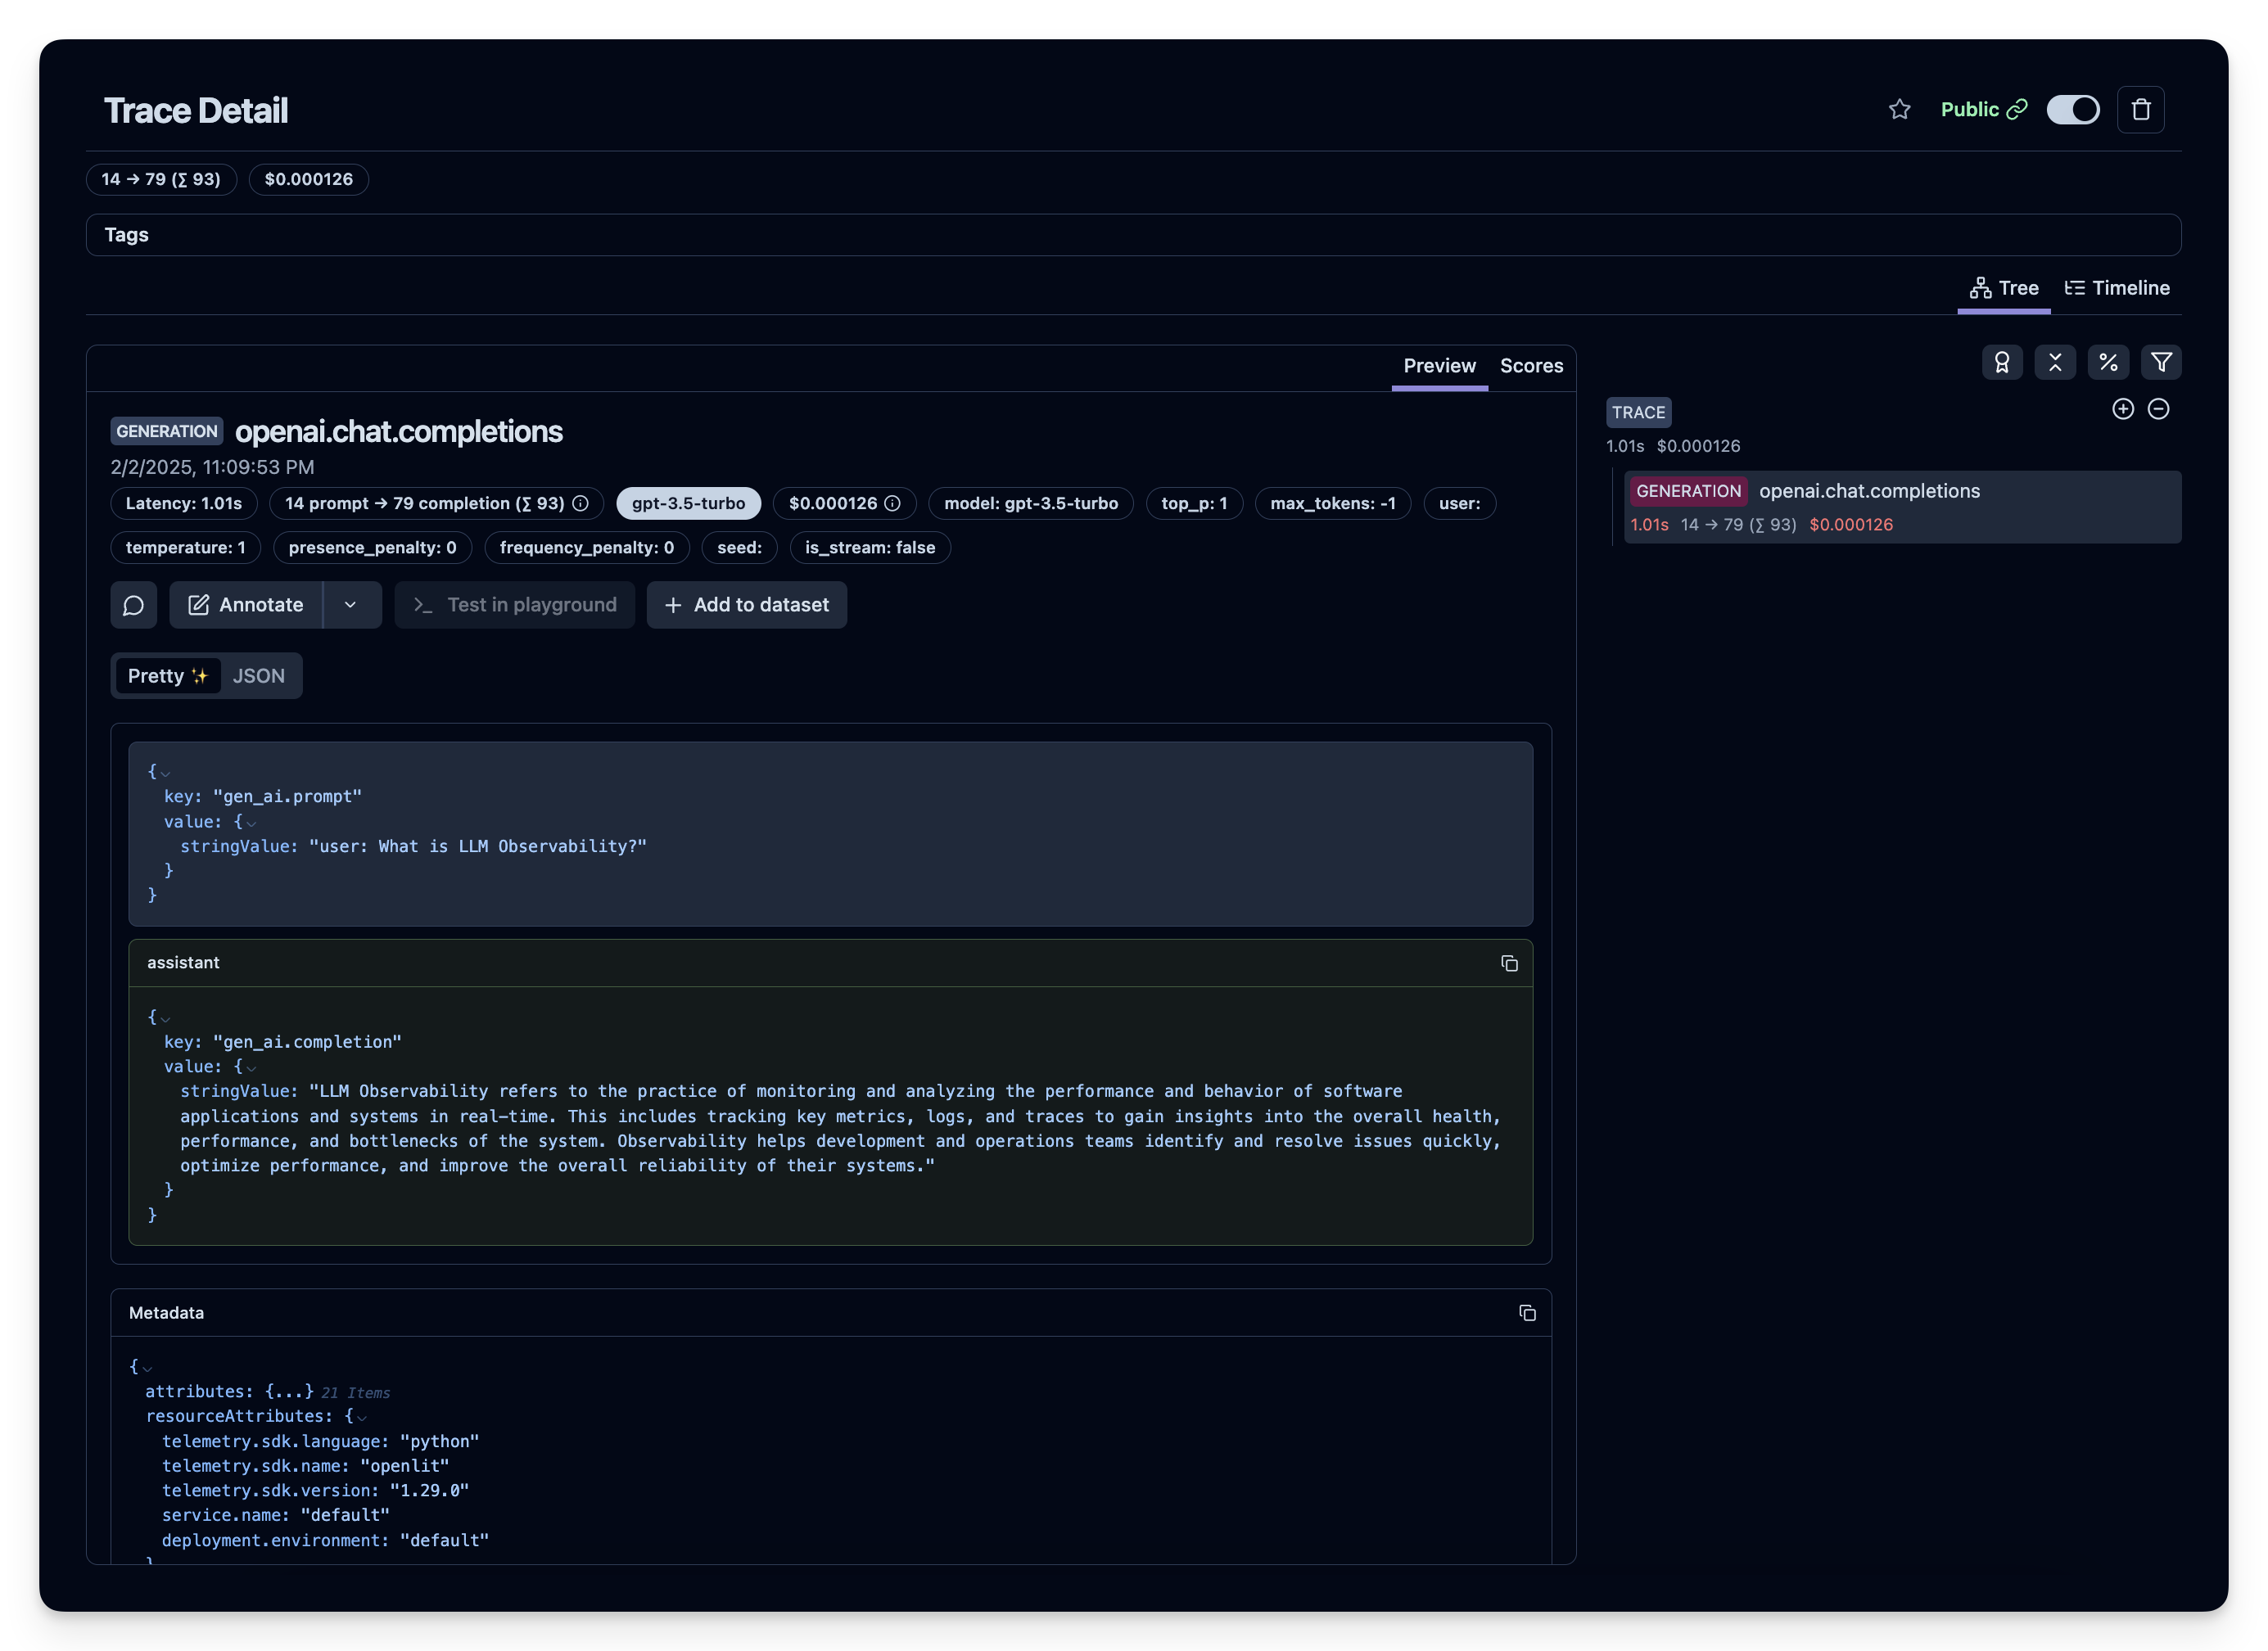The width and height of the screenshot is (2268, 1651).
Task: Add this generation to a dataset
Action: tap(747, 605)
